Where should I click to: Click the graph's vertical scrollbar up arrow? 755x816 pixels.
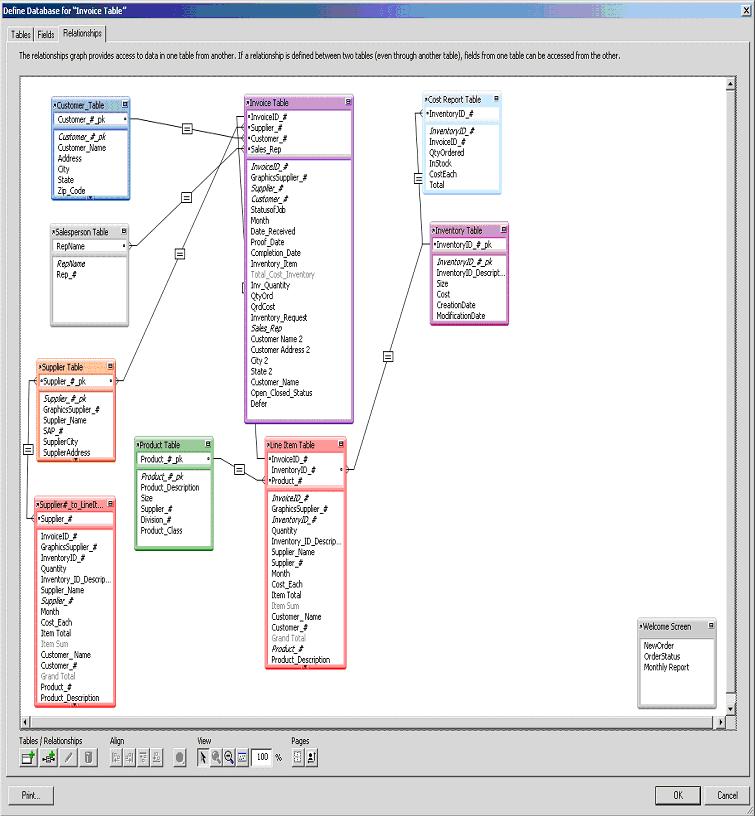(731, 83)
